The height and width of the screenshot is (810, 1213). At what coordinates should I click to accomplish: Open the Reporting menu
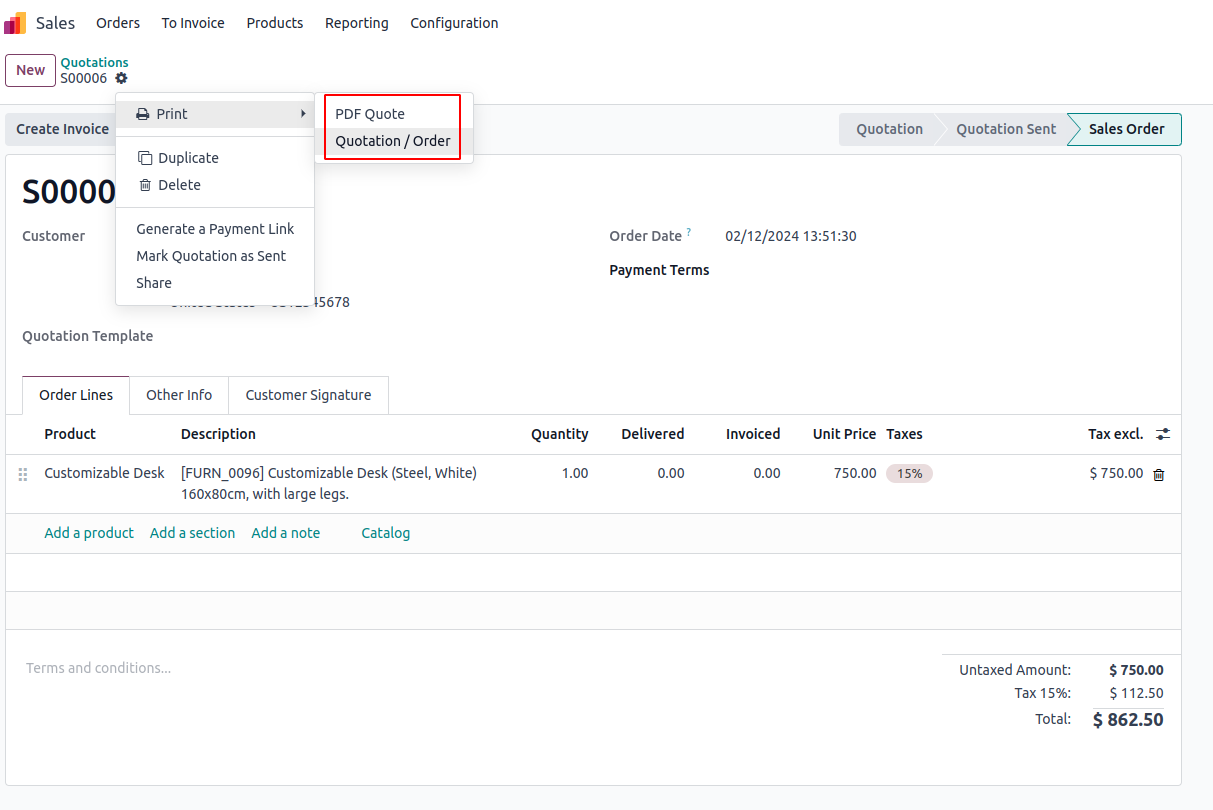click(x=356, y=23)
